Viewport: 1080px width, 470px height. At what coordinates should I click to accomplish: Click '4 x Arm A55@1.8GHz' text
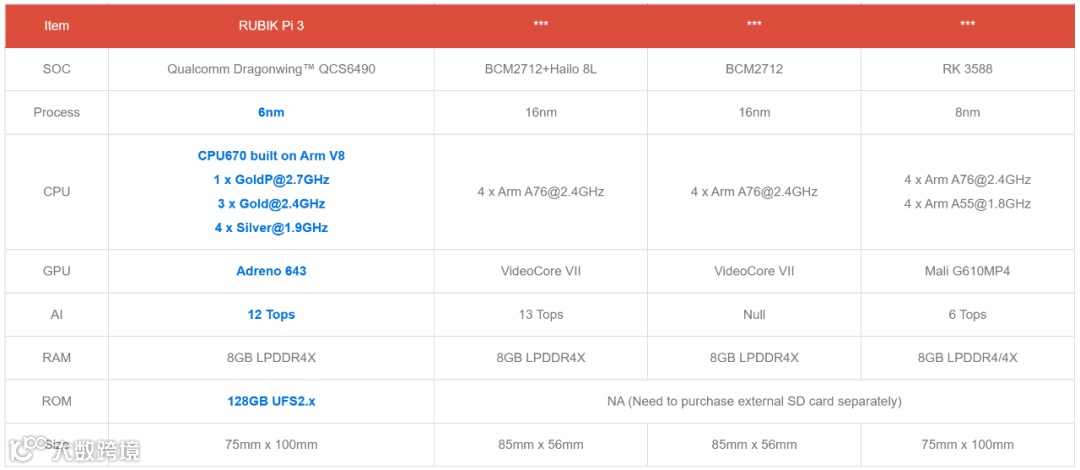click(968, 204)
